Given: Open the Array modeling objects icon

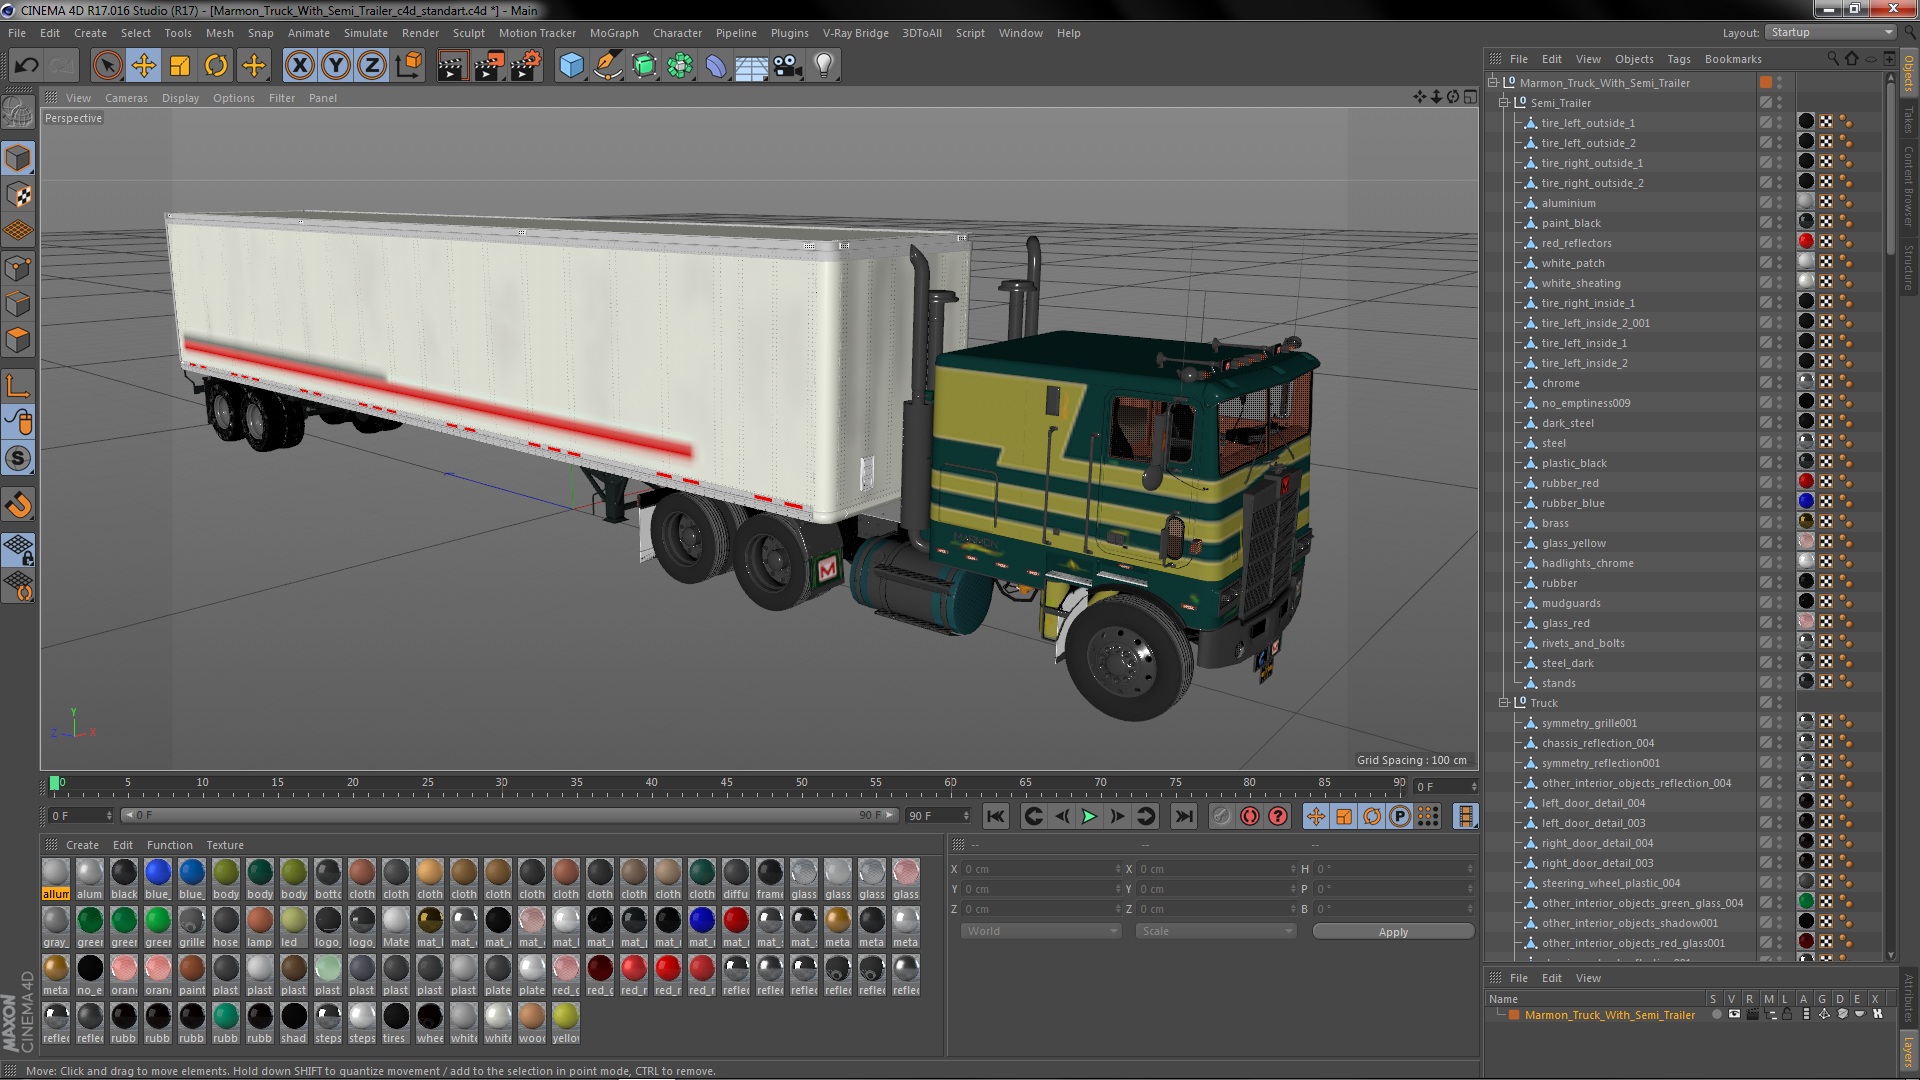Looking at the screenshot, I should pyautogui.click(x=680, y=66).
